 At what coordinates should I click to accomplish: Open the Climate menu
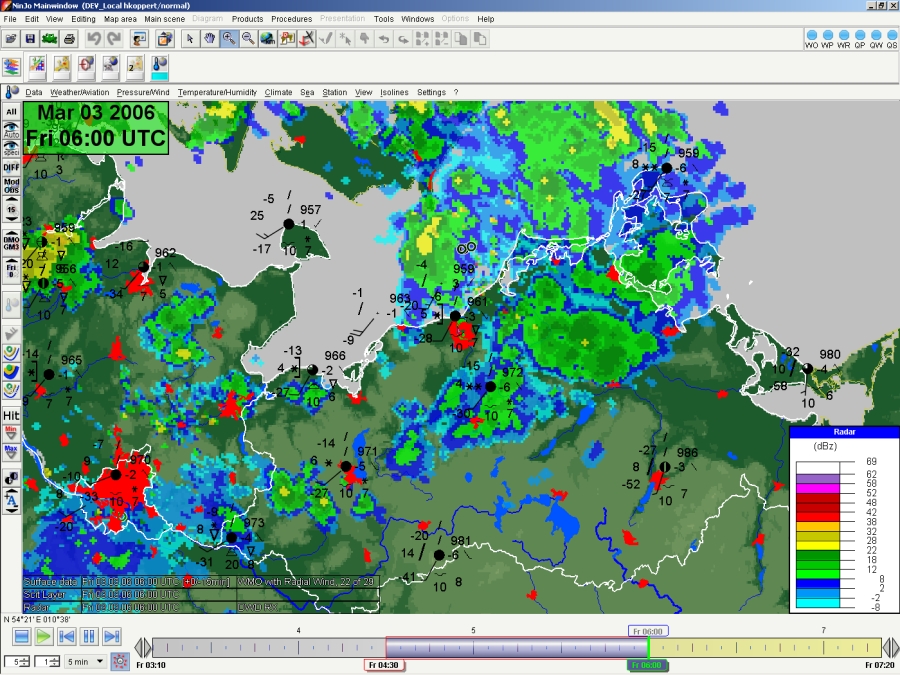278,92
